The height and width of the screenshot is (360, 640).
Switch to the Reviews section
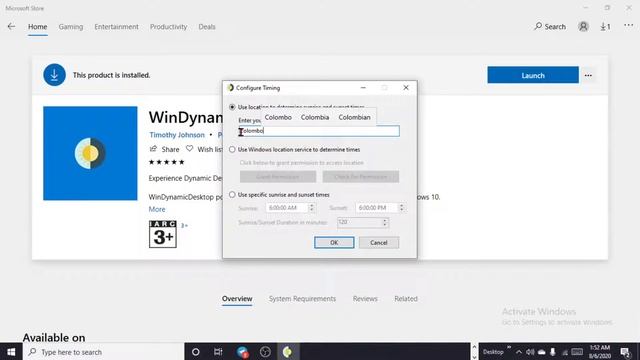pyautogui.click(x=365, y=299)
